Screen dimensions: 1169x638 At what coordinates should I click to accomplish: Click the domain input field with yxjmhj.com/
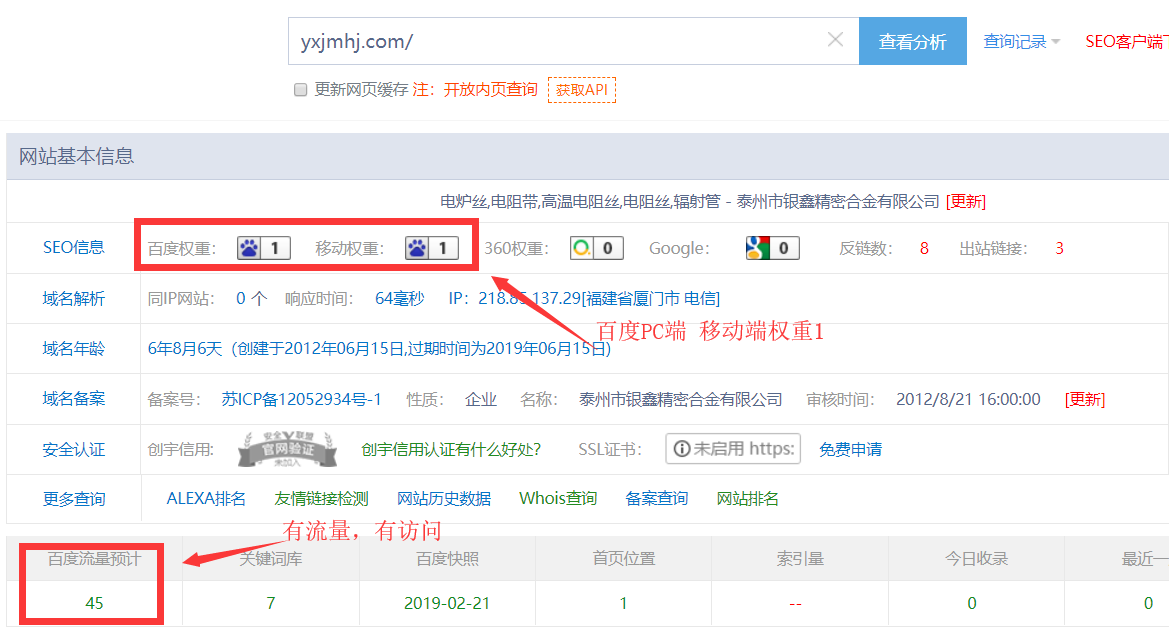coord(573,41)
